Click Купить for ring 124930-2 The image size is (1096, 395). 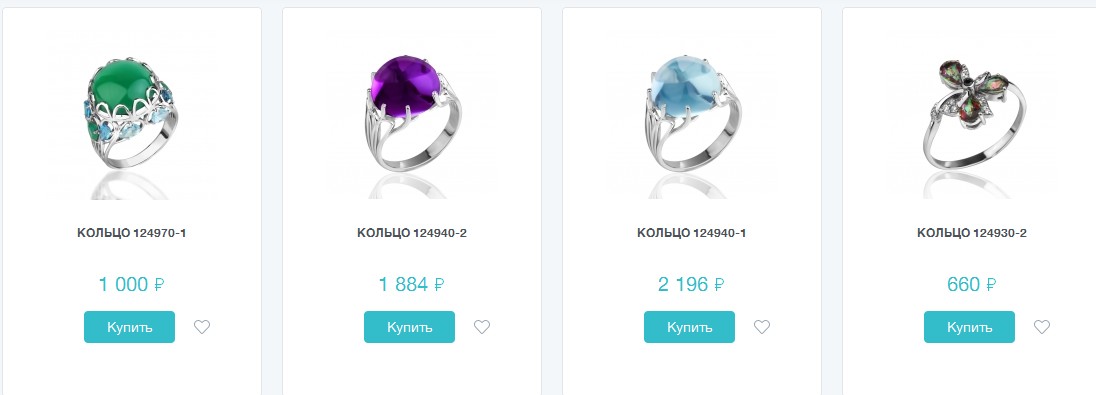tap(969, 327)
